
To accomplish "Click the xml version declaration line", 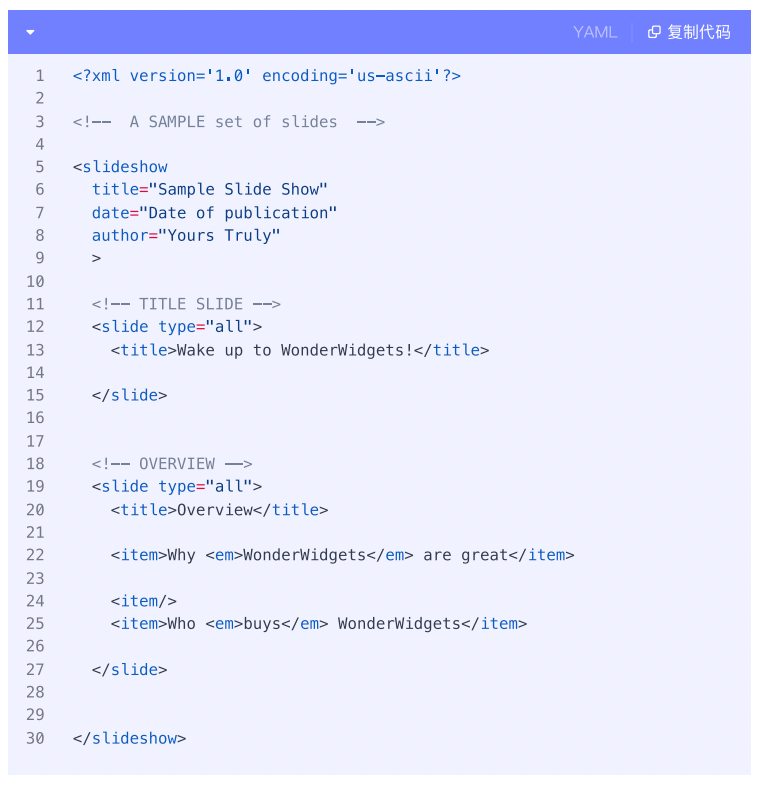I will [266, 75].
